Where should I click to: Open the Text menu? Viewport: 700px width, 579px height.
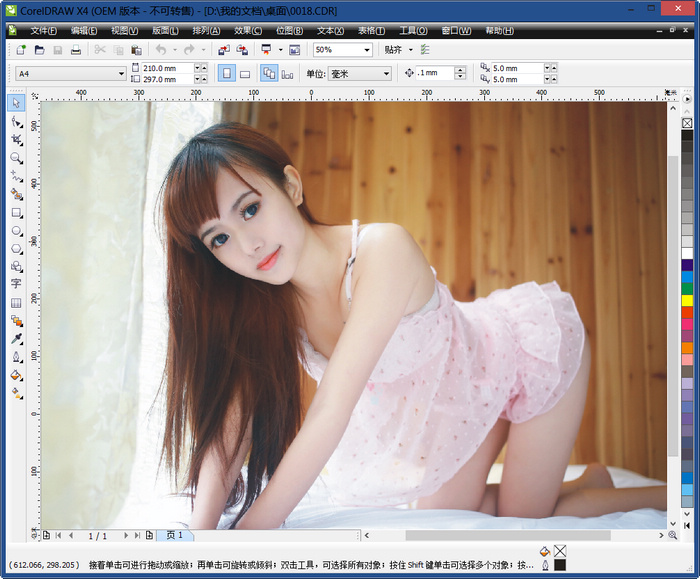[x=330, y=30]
